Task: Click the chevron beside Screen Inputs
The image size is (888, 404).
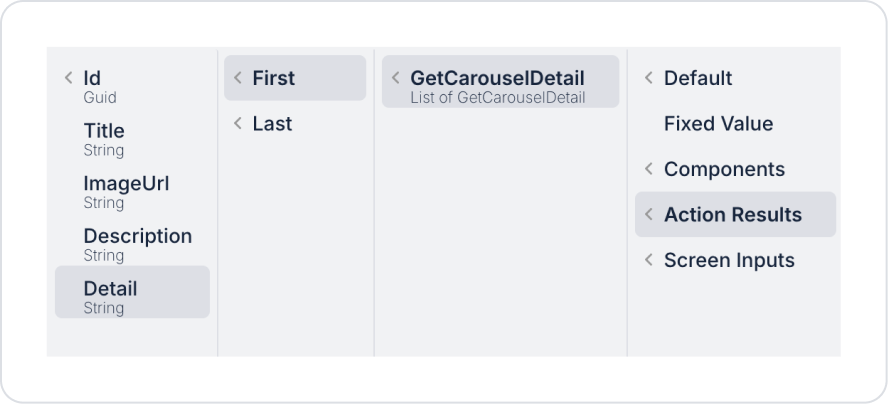Action: [x=649, y=260]
